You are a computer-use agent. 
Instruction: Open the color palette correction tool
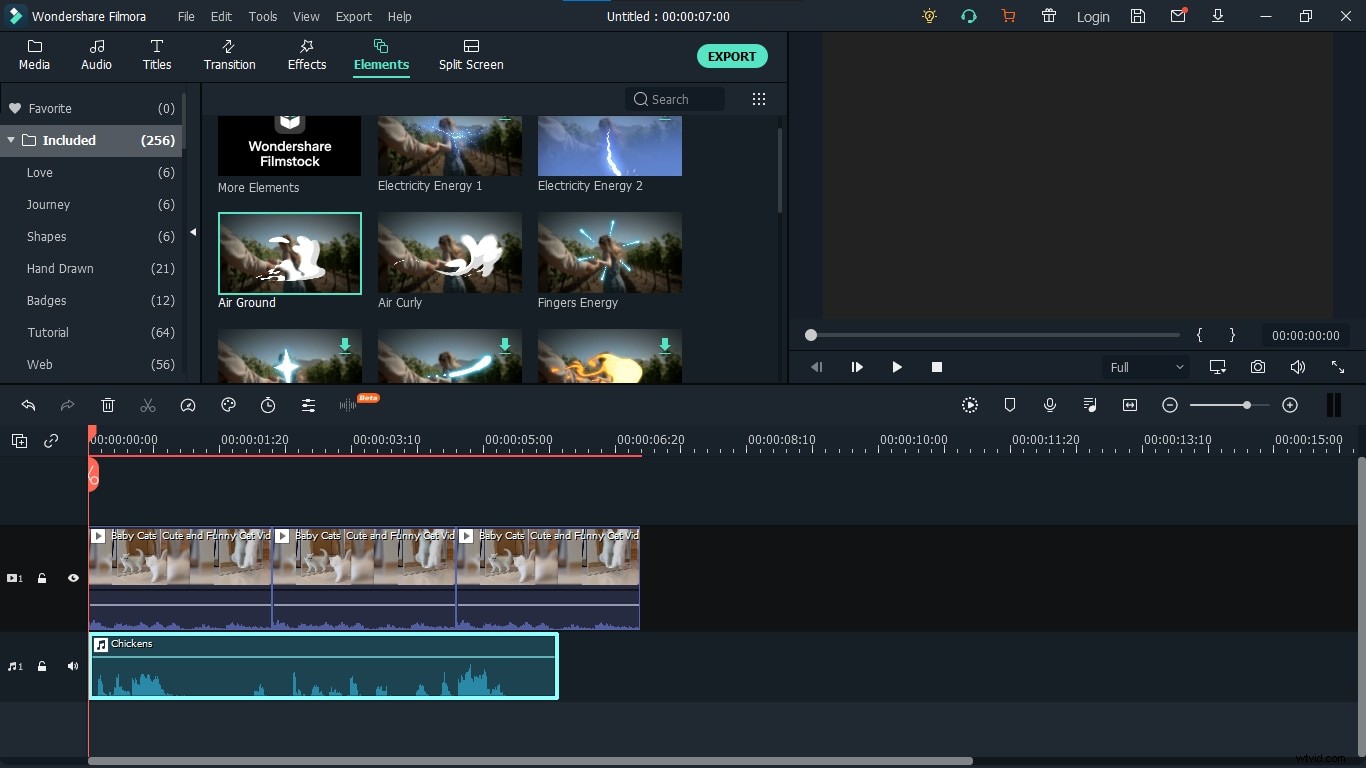(x=228, y=406)
